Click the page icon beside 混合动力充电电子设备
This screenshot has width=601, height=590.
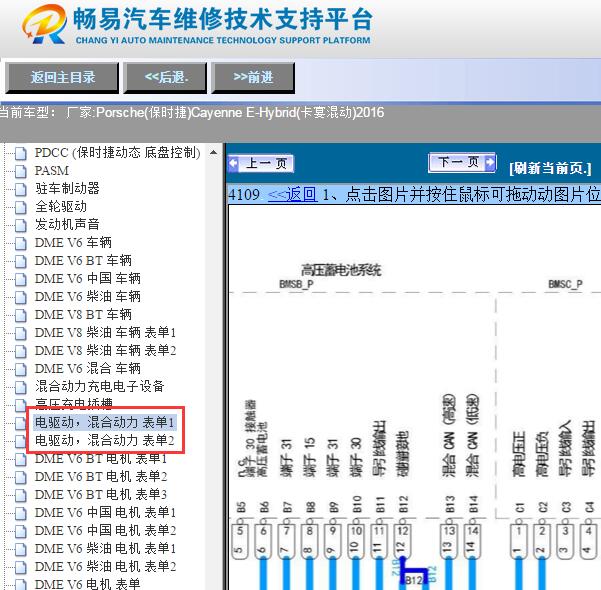[21, 388]
